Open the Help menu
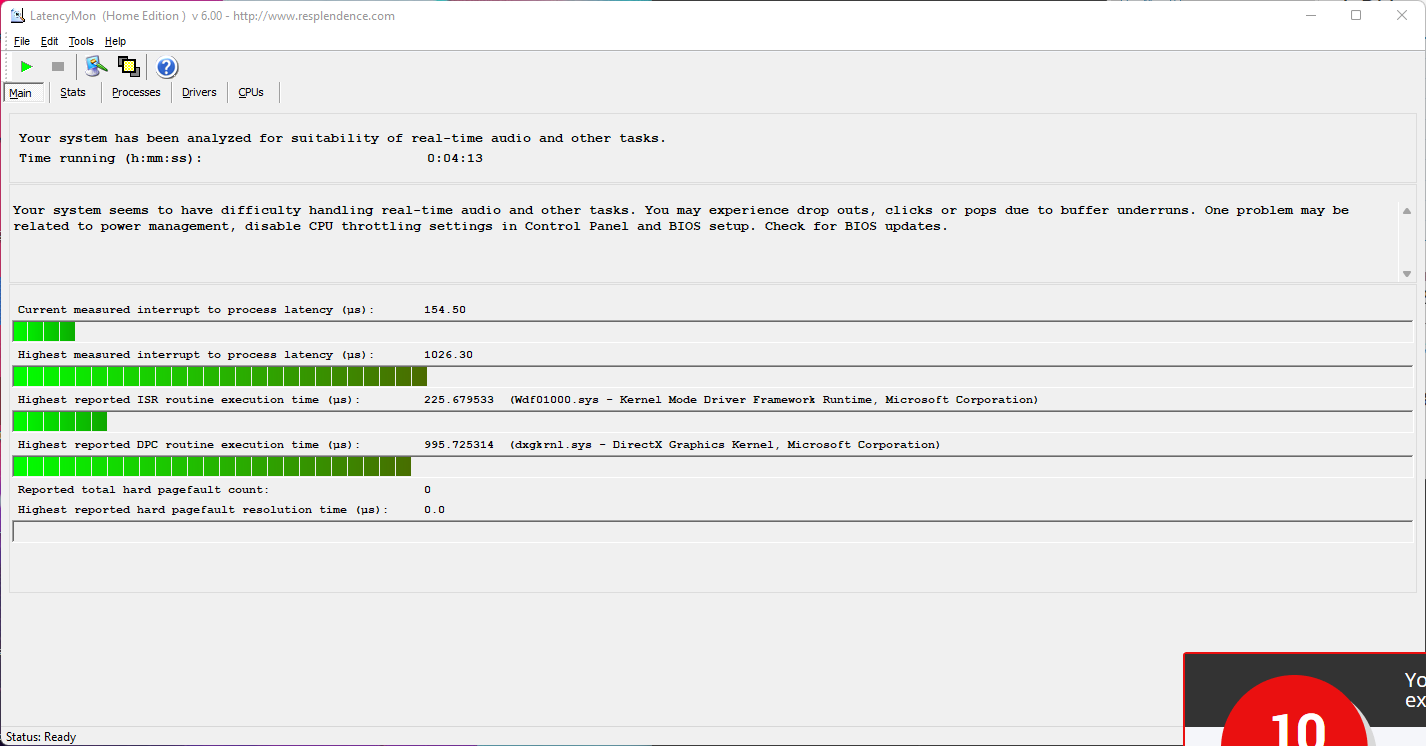The image size is (1426, 746). [115, 41]
